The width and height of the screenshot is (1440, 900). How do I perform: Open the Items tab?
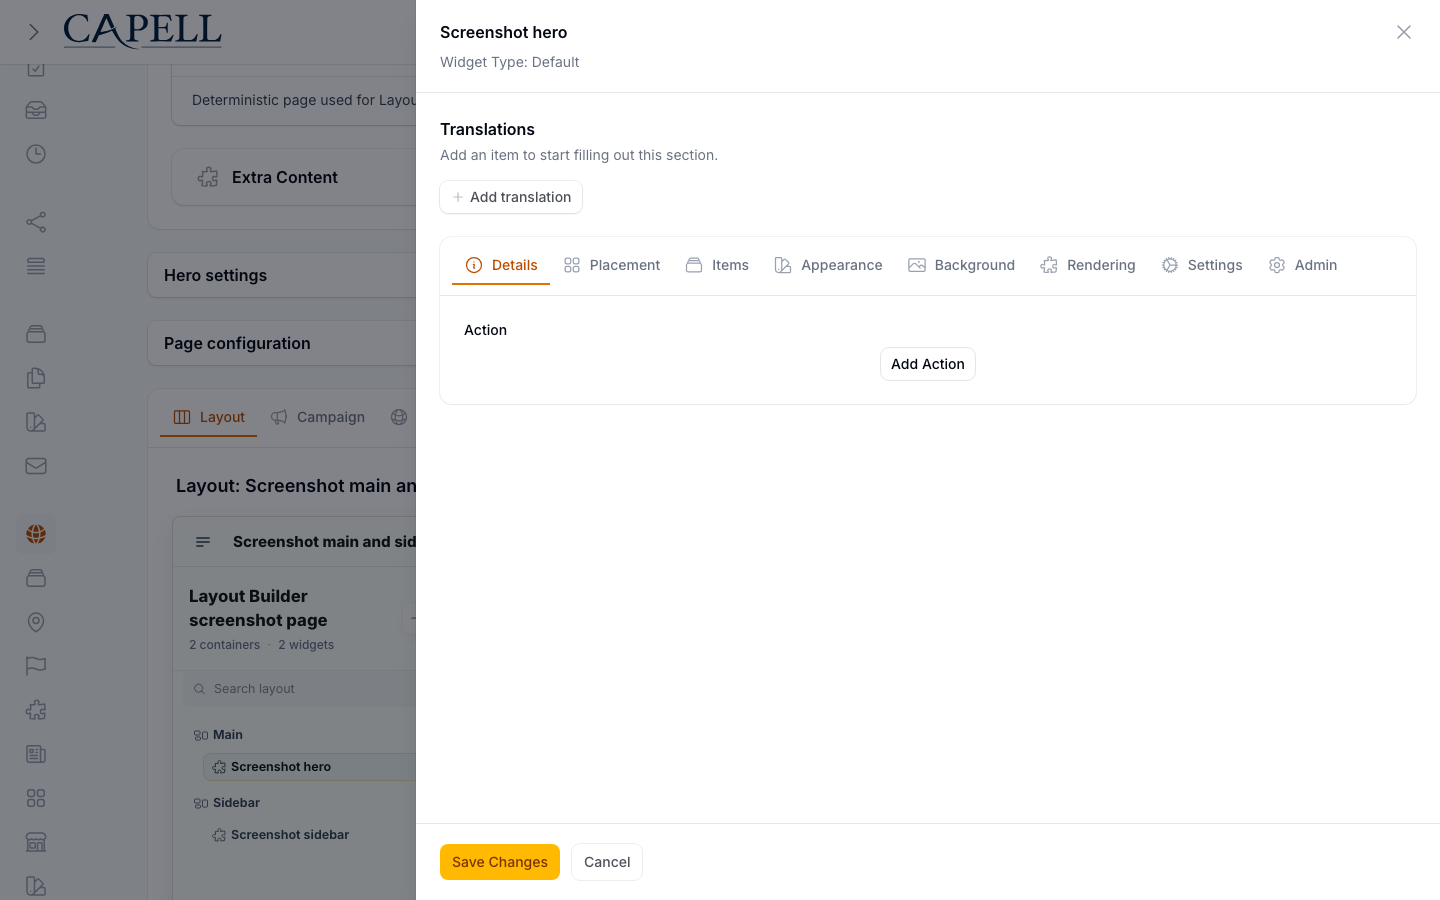pos(717,265)
